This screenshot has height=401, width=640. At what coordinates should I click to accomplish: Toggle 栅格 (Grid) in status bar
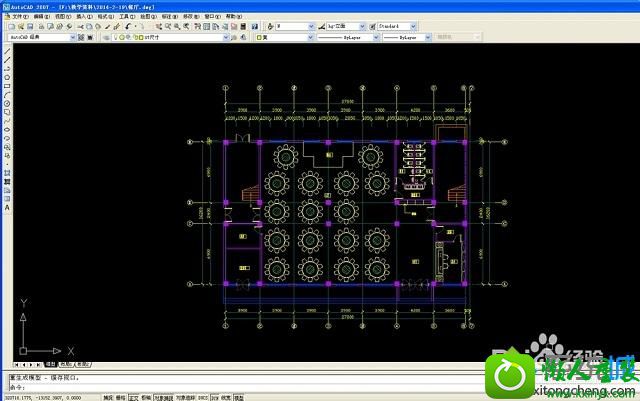(120, 397)
